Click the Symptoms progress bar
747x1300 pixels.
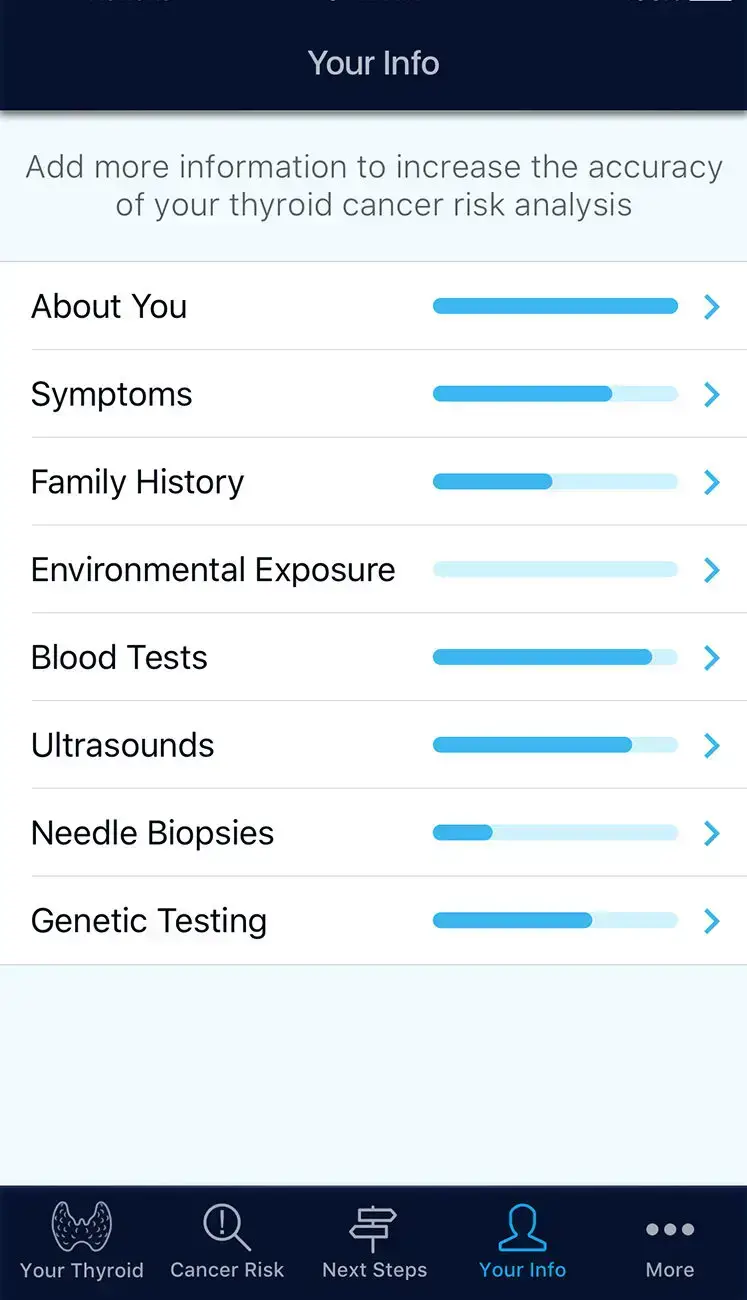coord(555,395)
